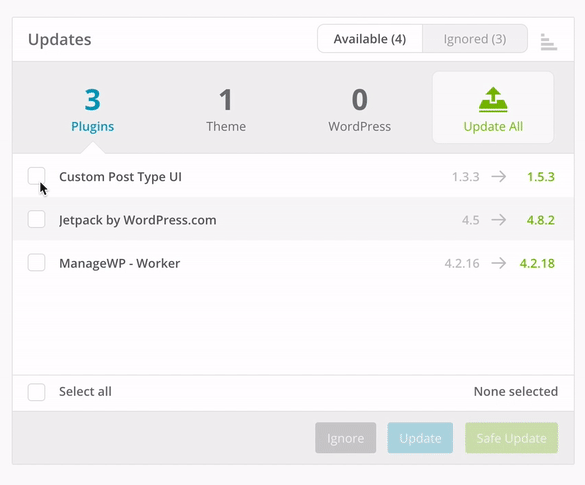Click the arrow beside Jetpack version 4.5
Screen dimensions: 585x485
pos(498,220)
